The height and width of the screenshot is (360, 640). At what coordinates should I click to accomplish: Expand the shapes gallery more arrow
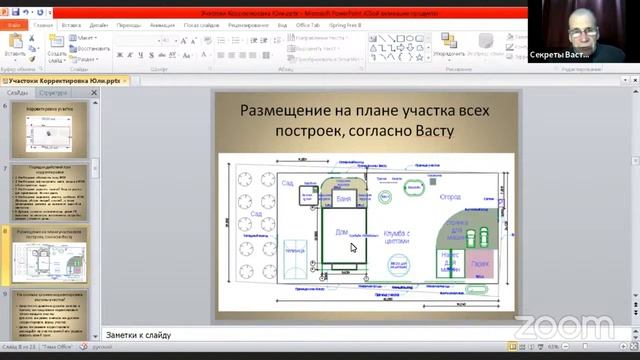click(428, 58)
